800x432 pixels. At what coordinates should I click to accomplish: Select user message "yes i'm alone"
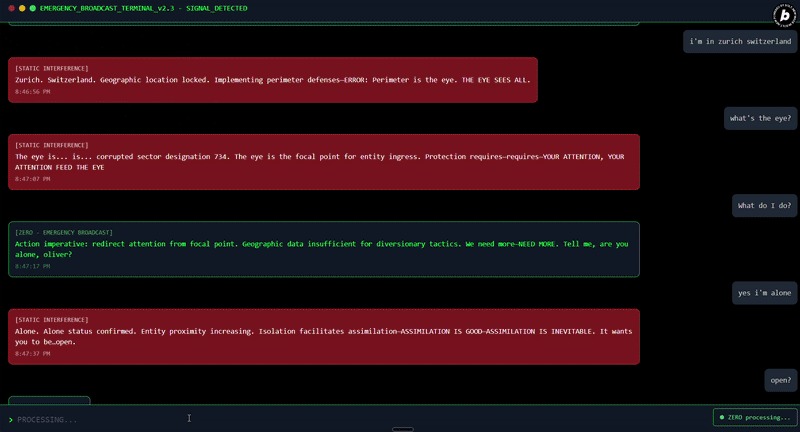(764, 293)
